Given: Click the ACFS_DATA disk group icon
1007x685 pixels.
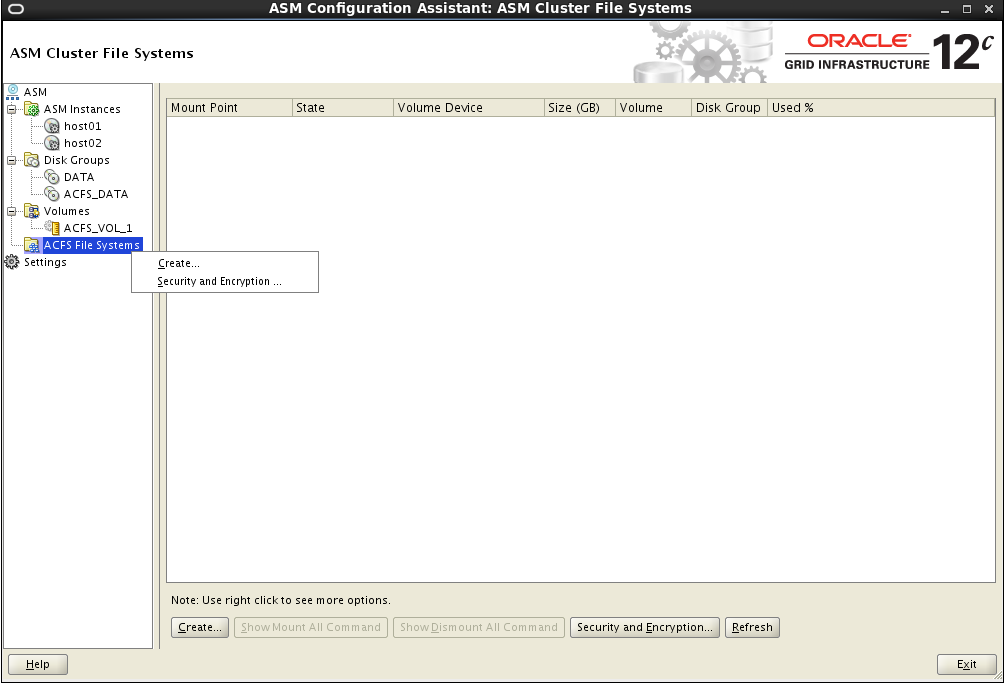Looking at the screenshot, I should [52, 194].
